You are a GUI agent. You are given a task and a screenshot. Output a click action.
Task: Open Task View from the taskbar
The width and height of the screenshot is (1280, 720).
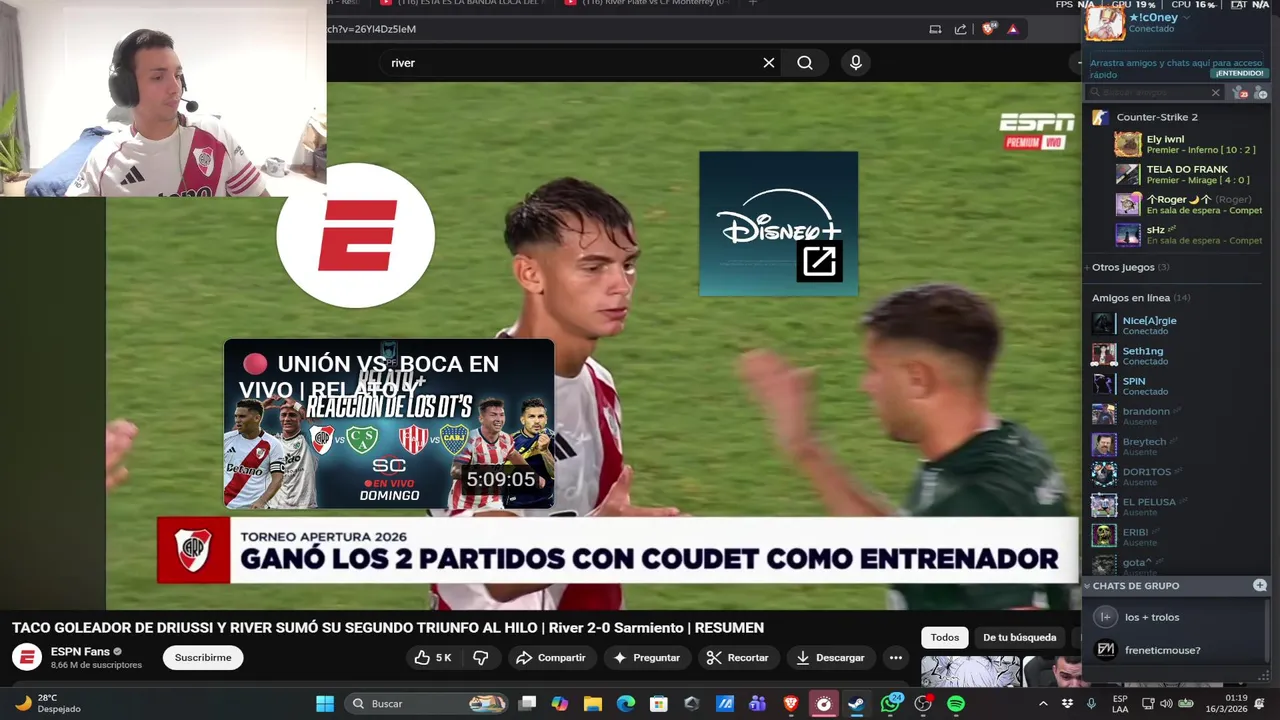tap(527, 704)
